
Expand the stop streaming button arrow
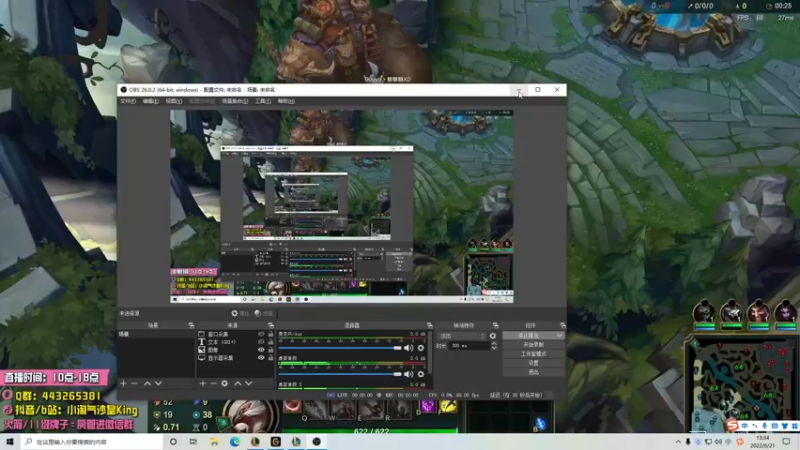pos(560,336)
